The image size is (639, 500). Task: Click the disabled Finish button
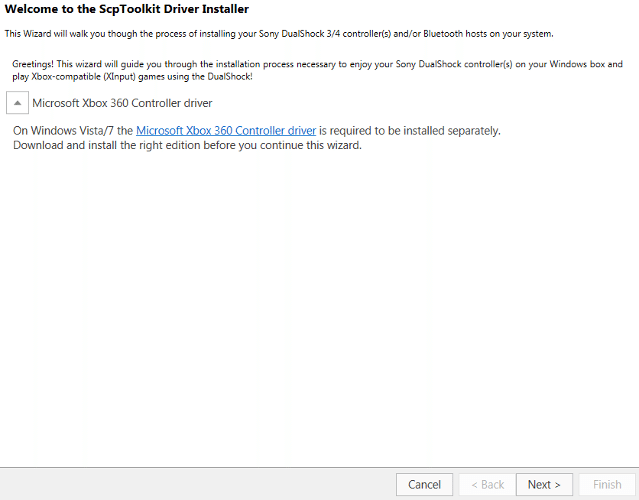(x=607, y=485)
